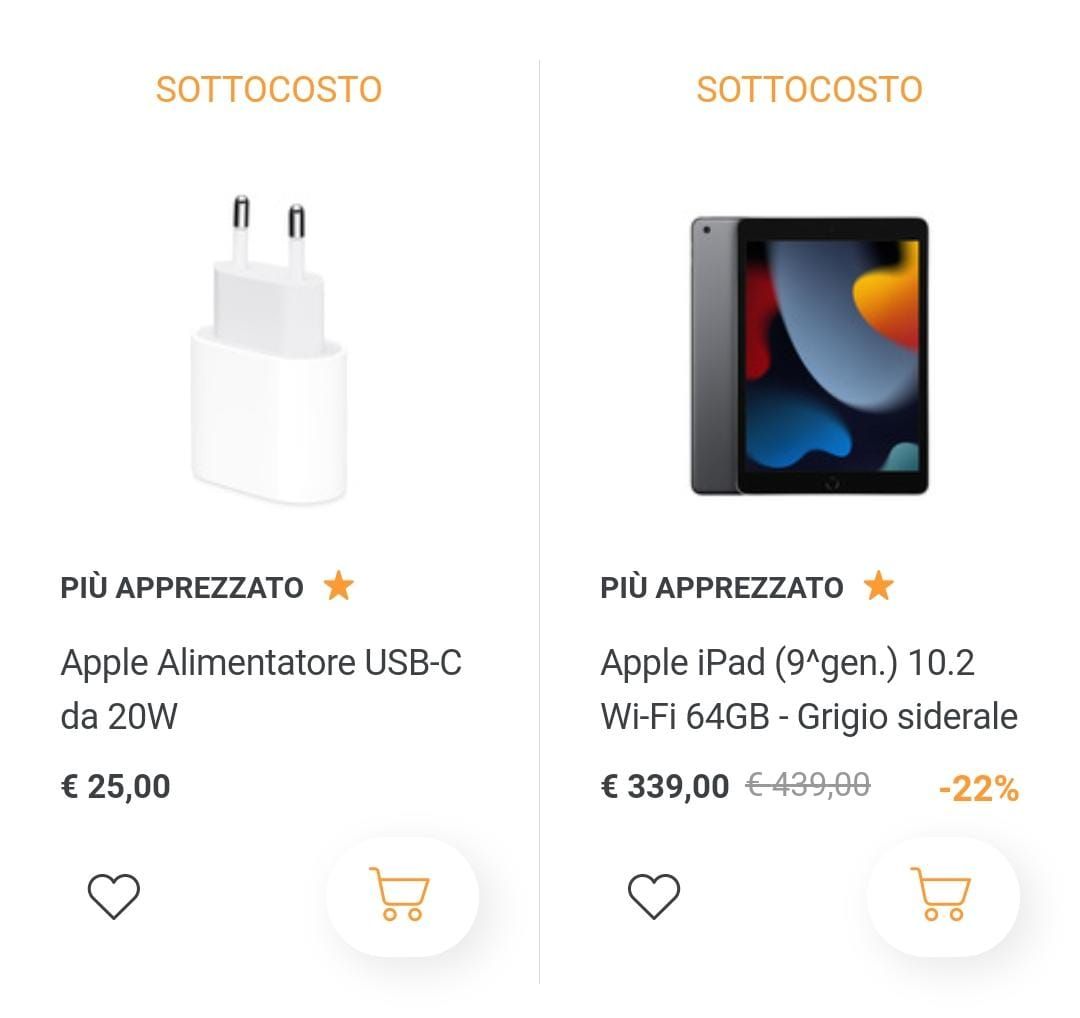
Task: Open Apple iPad (9^gen.) 10.2 title link
Action: tap(808, 689)
